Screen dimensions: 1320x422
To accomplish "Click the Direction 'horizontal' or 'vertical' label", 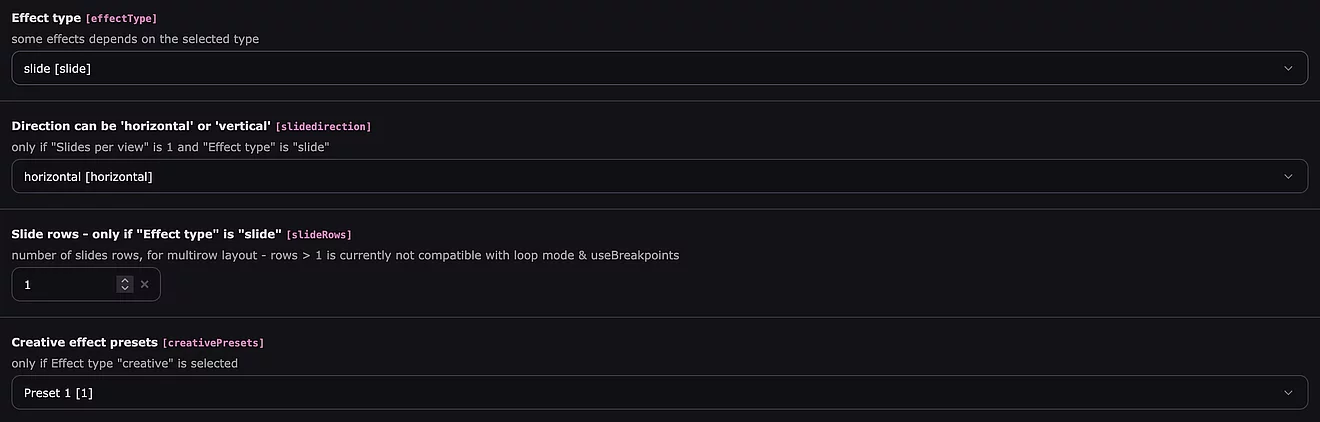I will pos(141,126).
